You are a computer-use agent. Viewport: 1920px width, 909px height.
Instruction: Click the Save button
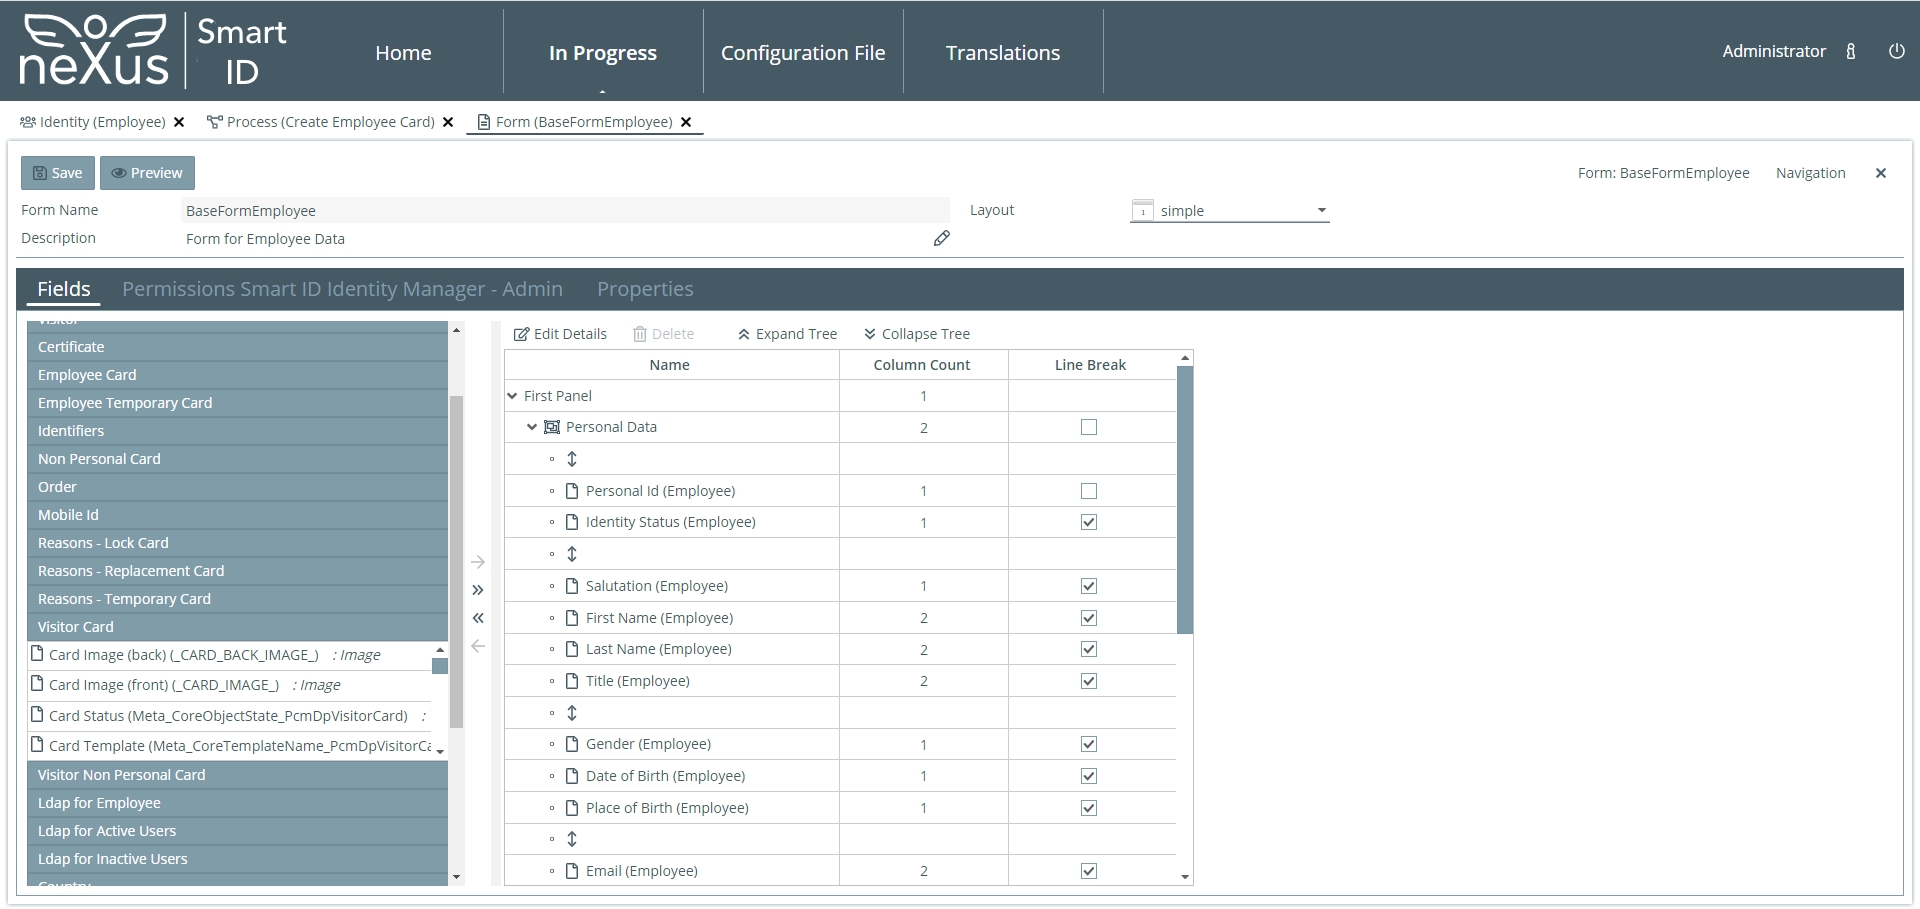57,172
